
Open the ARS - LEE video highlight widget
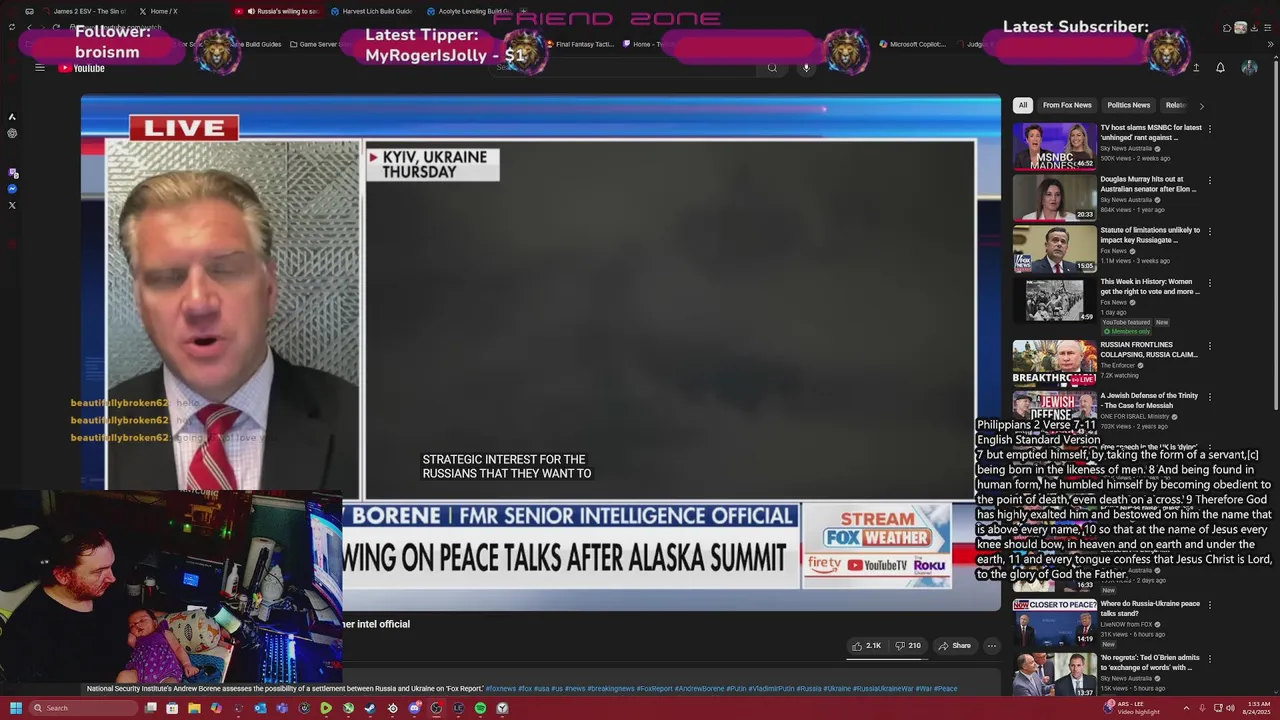pos(1130,708)
